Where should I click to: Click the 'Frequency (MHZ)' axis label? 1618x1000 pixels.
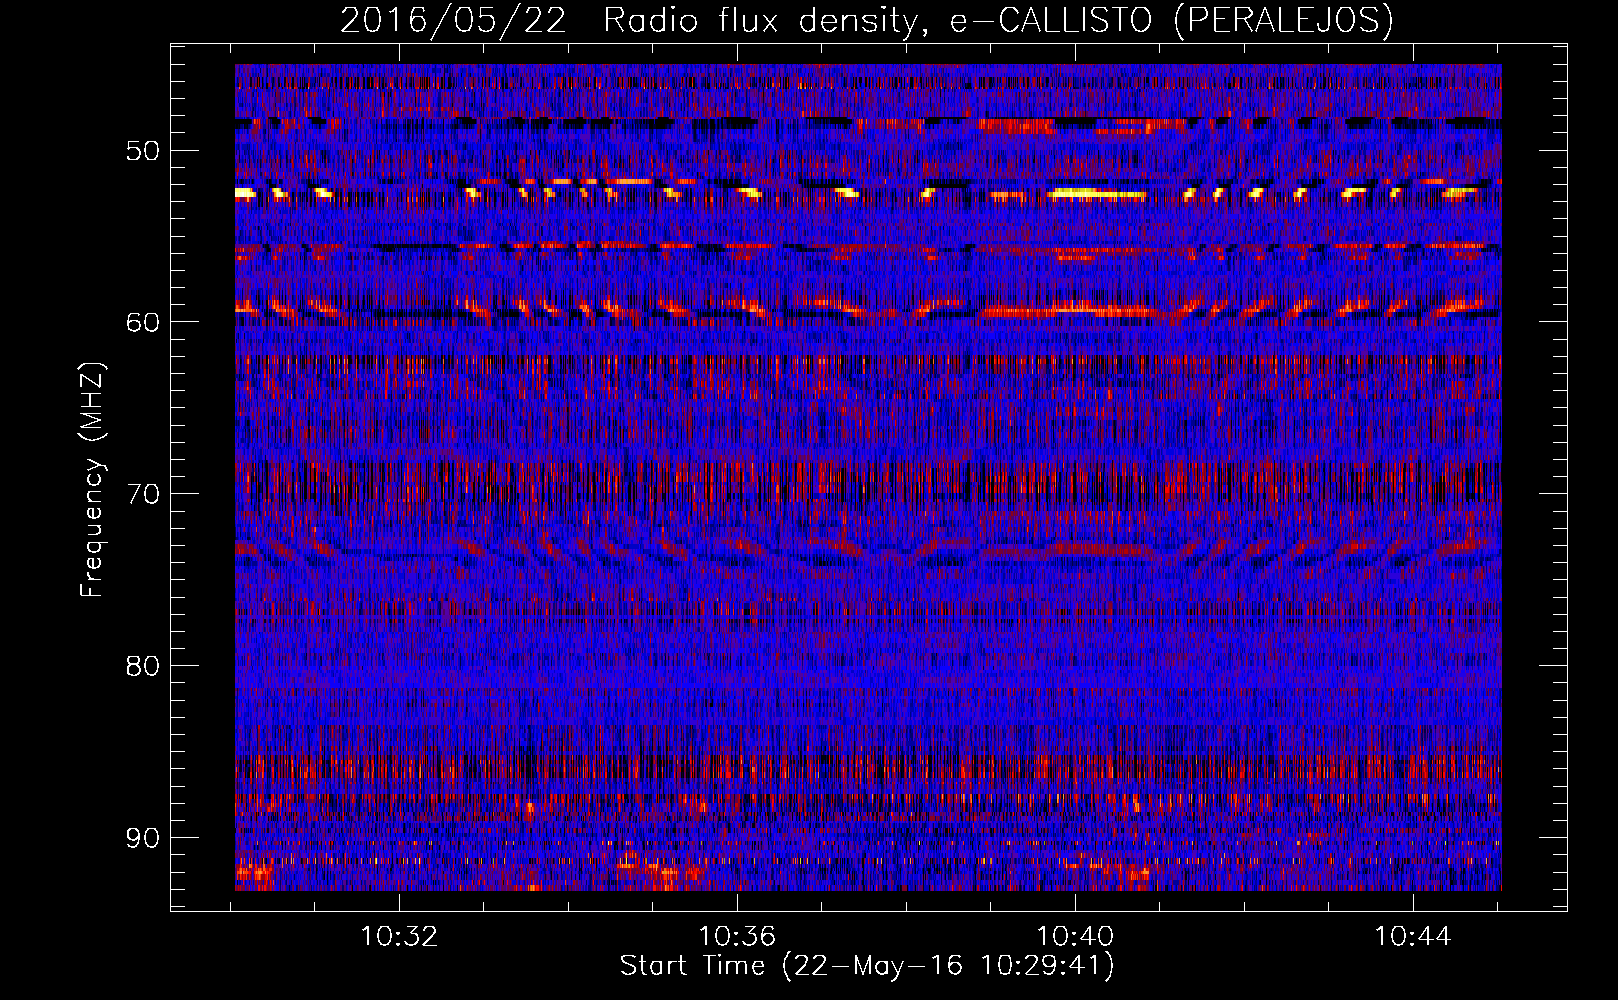(x=92, y=480)
